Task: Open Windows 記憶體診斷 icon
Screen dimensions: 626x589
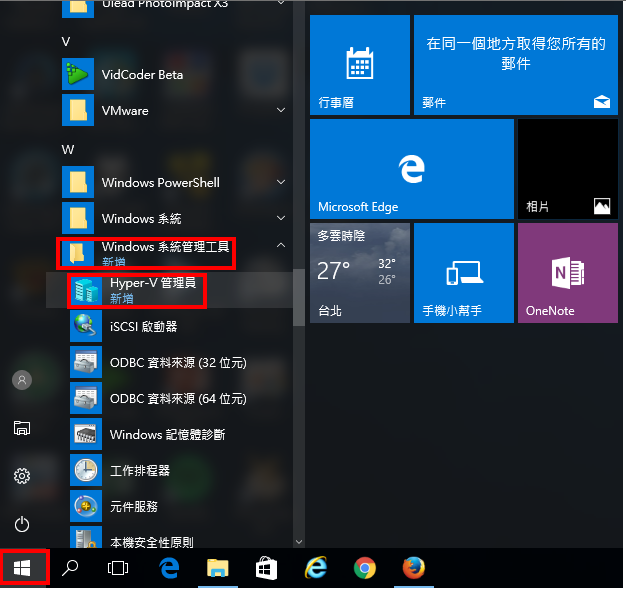Action: click(x=86, y=434)
